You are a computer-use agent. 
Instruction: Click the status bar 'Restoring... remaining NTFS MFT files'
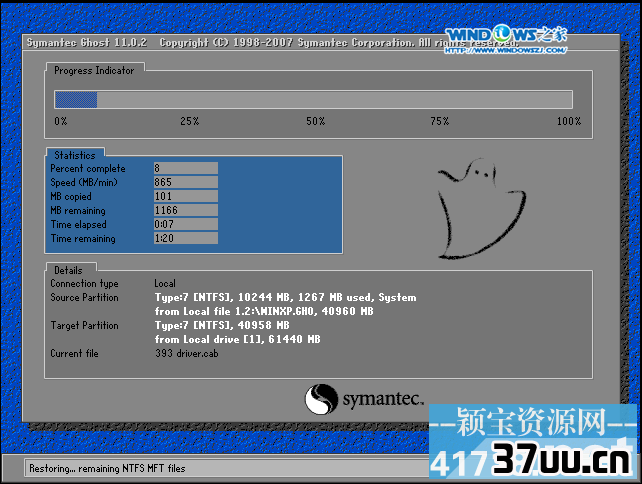coord(107,468)
